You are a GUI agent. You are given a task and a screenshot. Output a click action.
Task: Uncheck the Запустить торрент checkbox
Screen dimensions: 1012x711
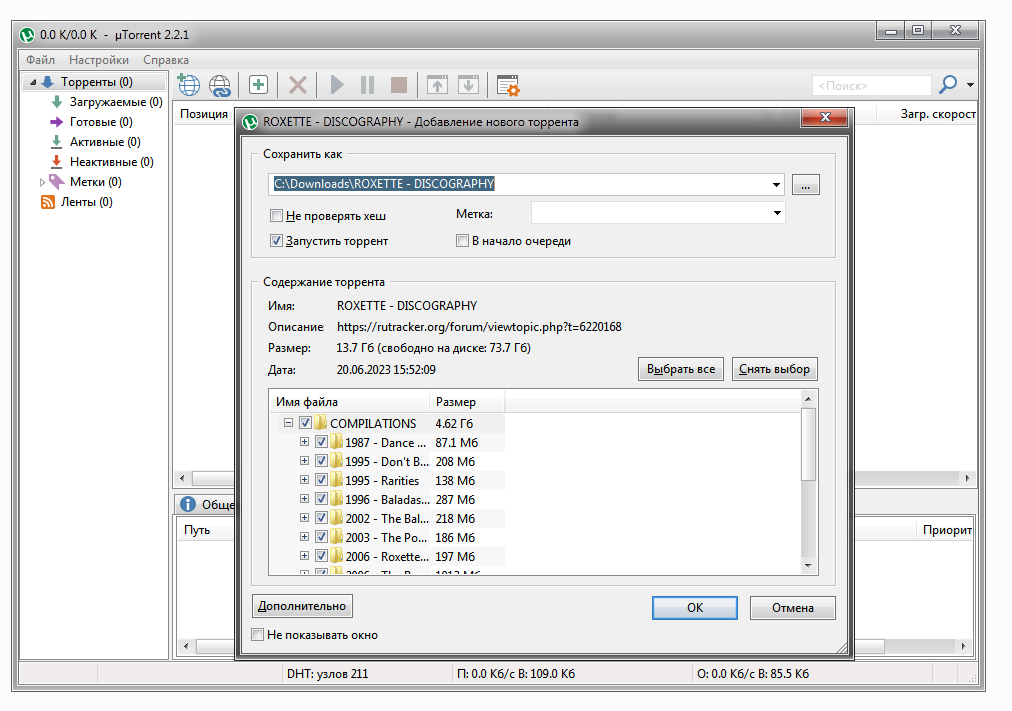[x=276, y=241]
